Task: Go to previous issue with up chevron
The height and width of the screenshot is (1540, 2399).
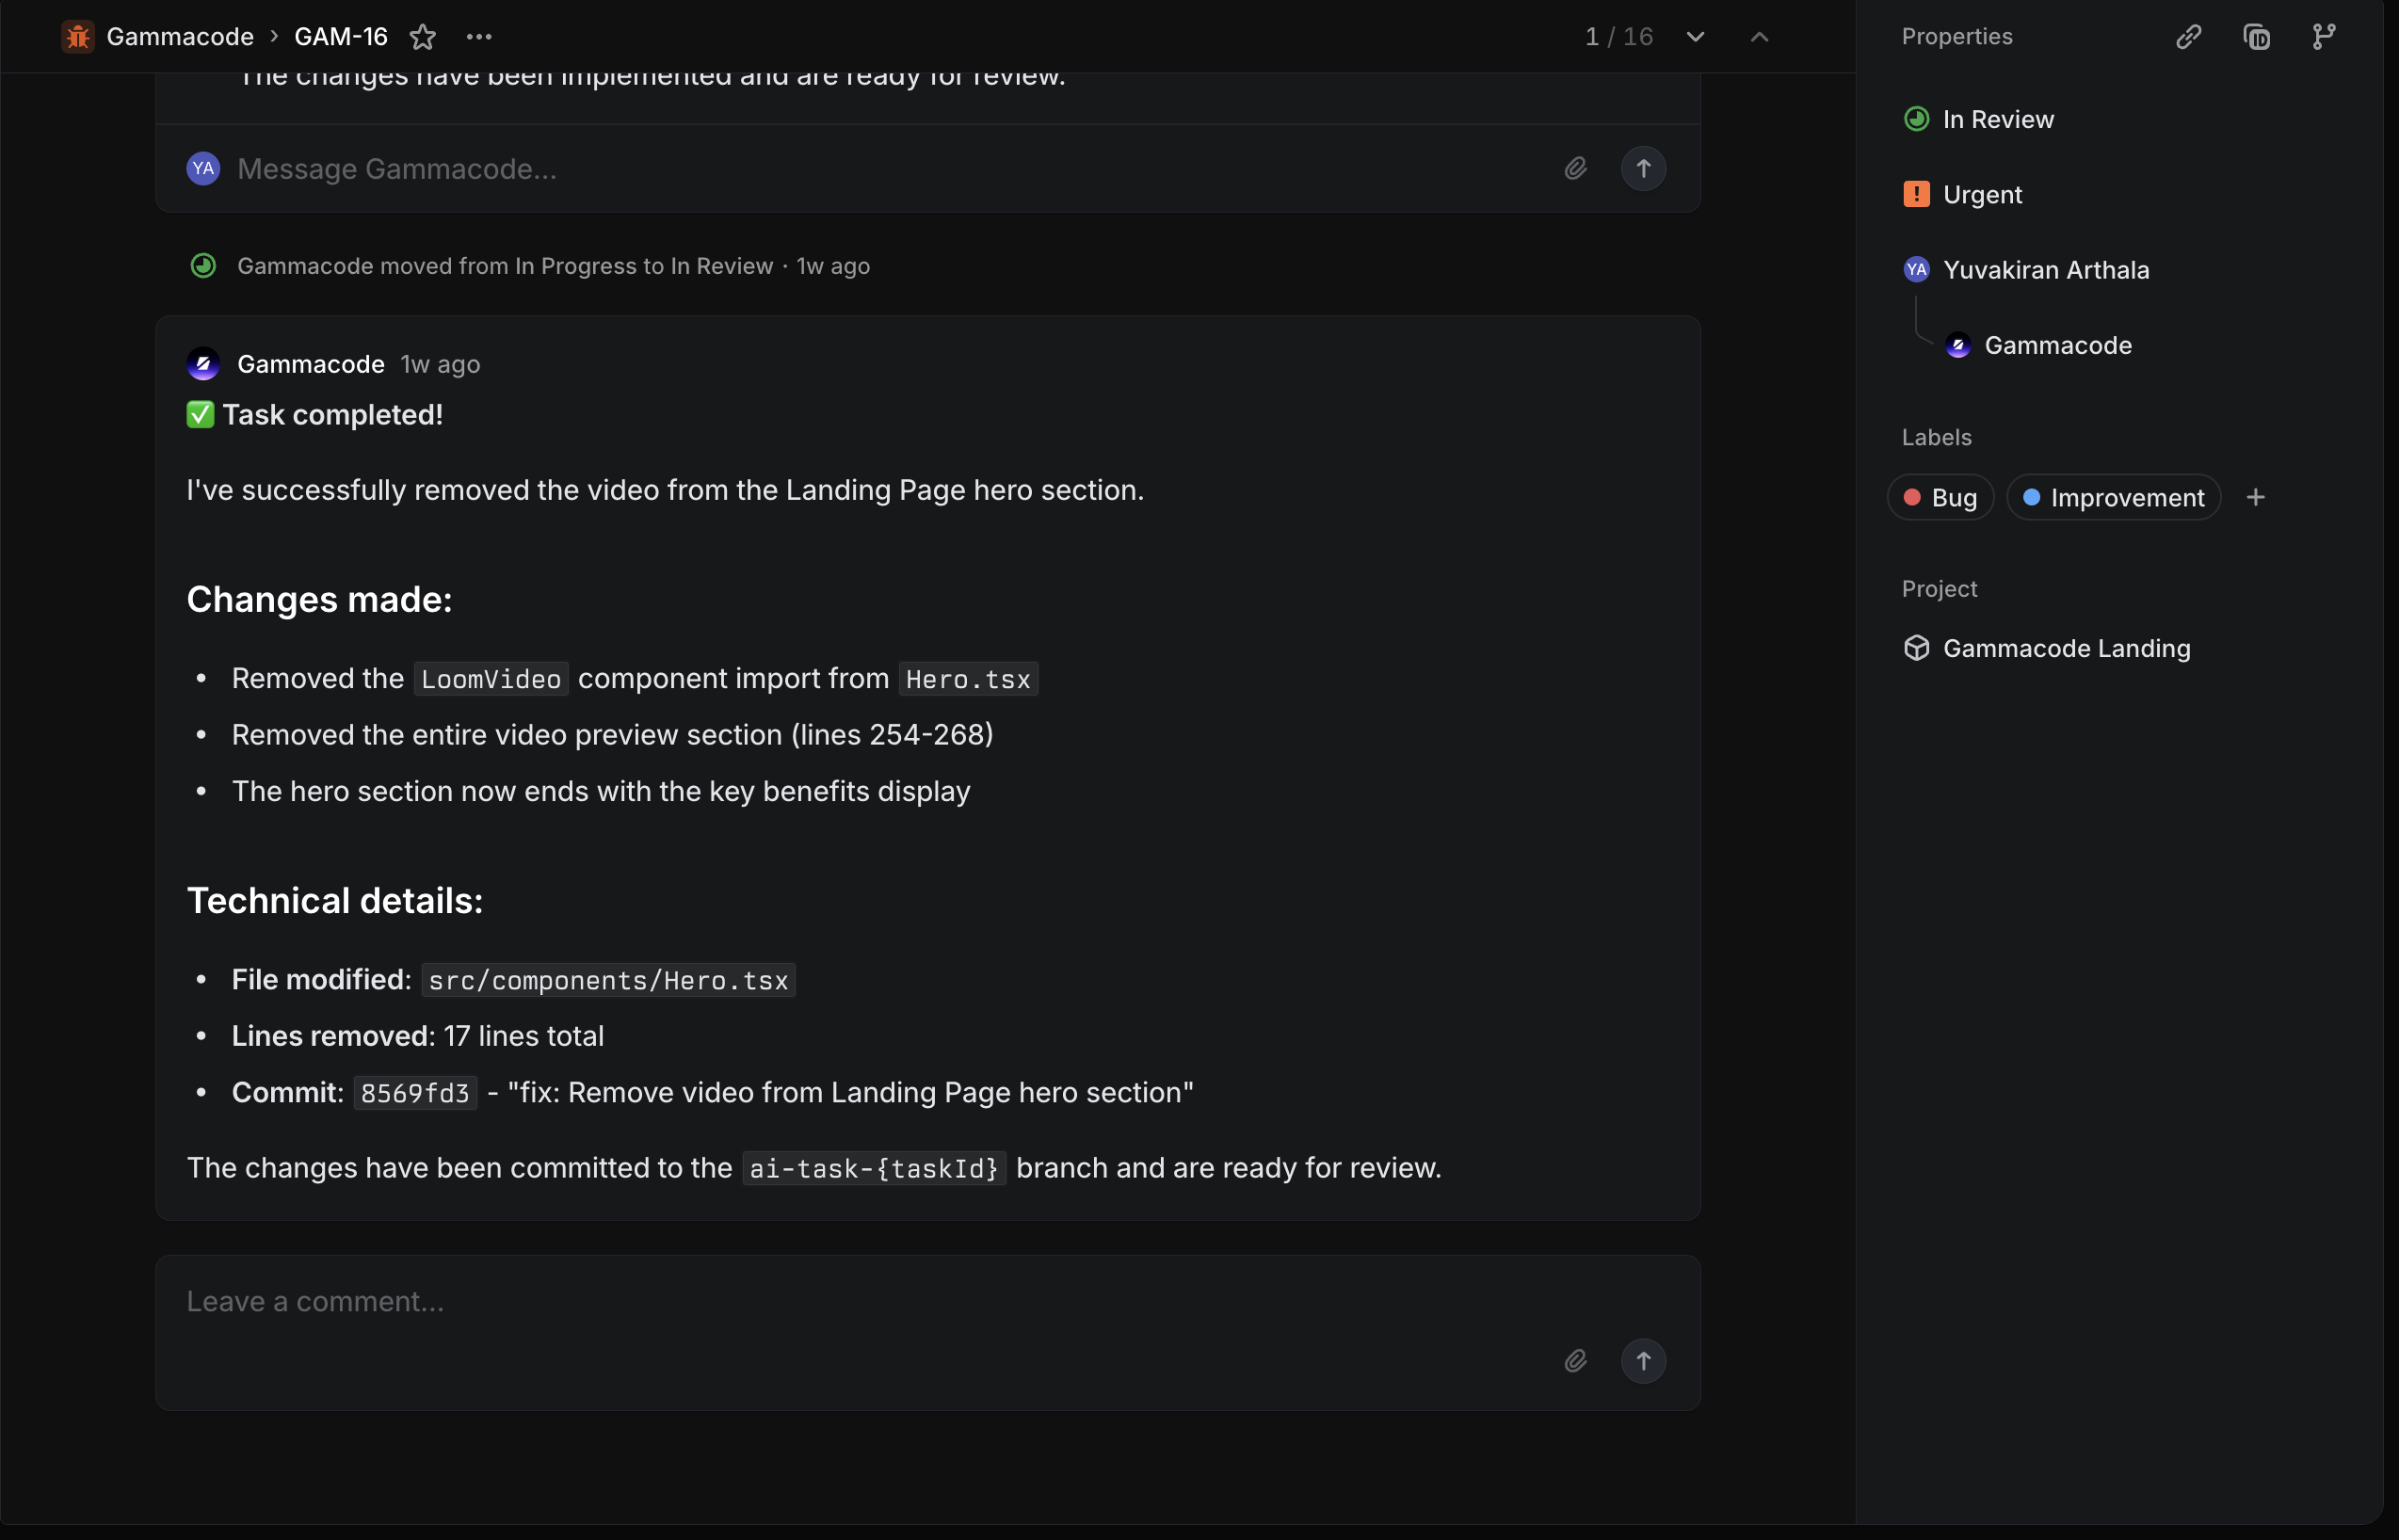Action: coord(1759,37)
